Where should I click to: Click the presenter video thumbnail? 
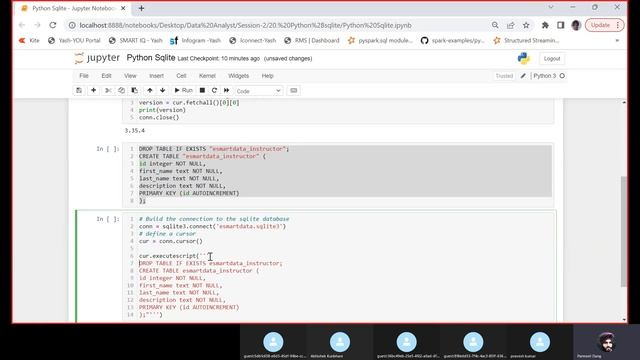[x=607, y=342]
